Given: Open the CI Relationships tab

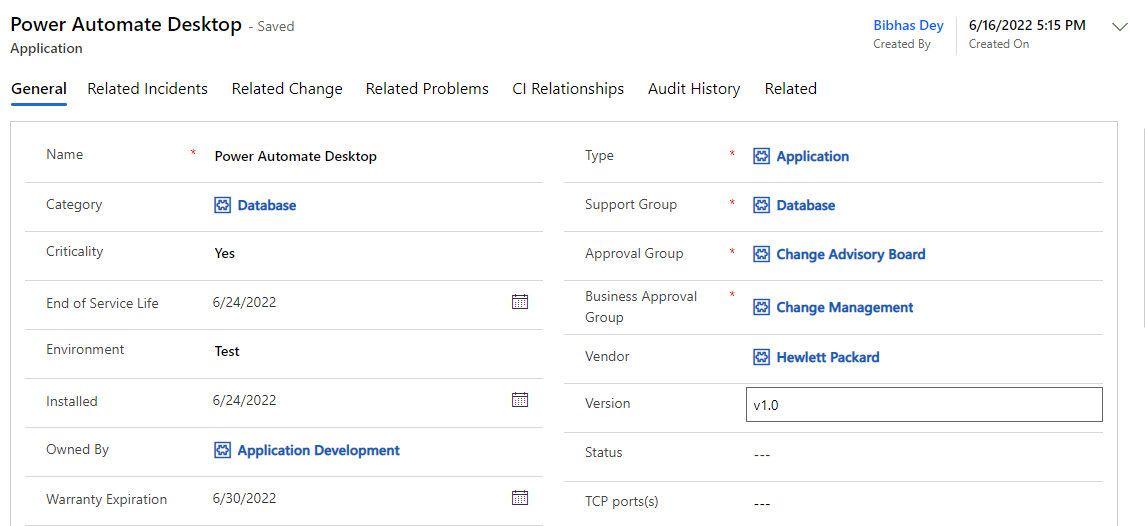Looking at the screenshot, I should (568, 89).
